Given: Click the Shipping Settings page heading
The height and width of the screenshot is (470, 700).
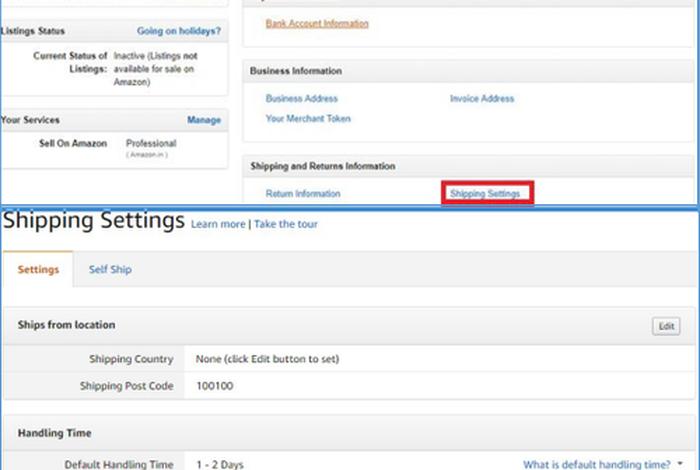Looking at the screenshot, I should pos(94,220).
